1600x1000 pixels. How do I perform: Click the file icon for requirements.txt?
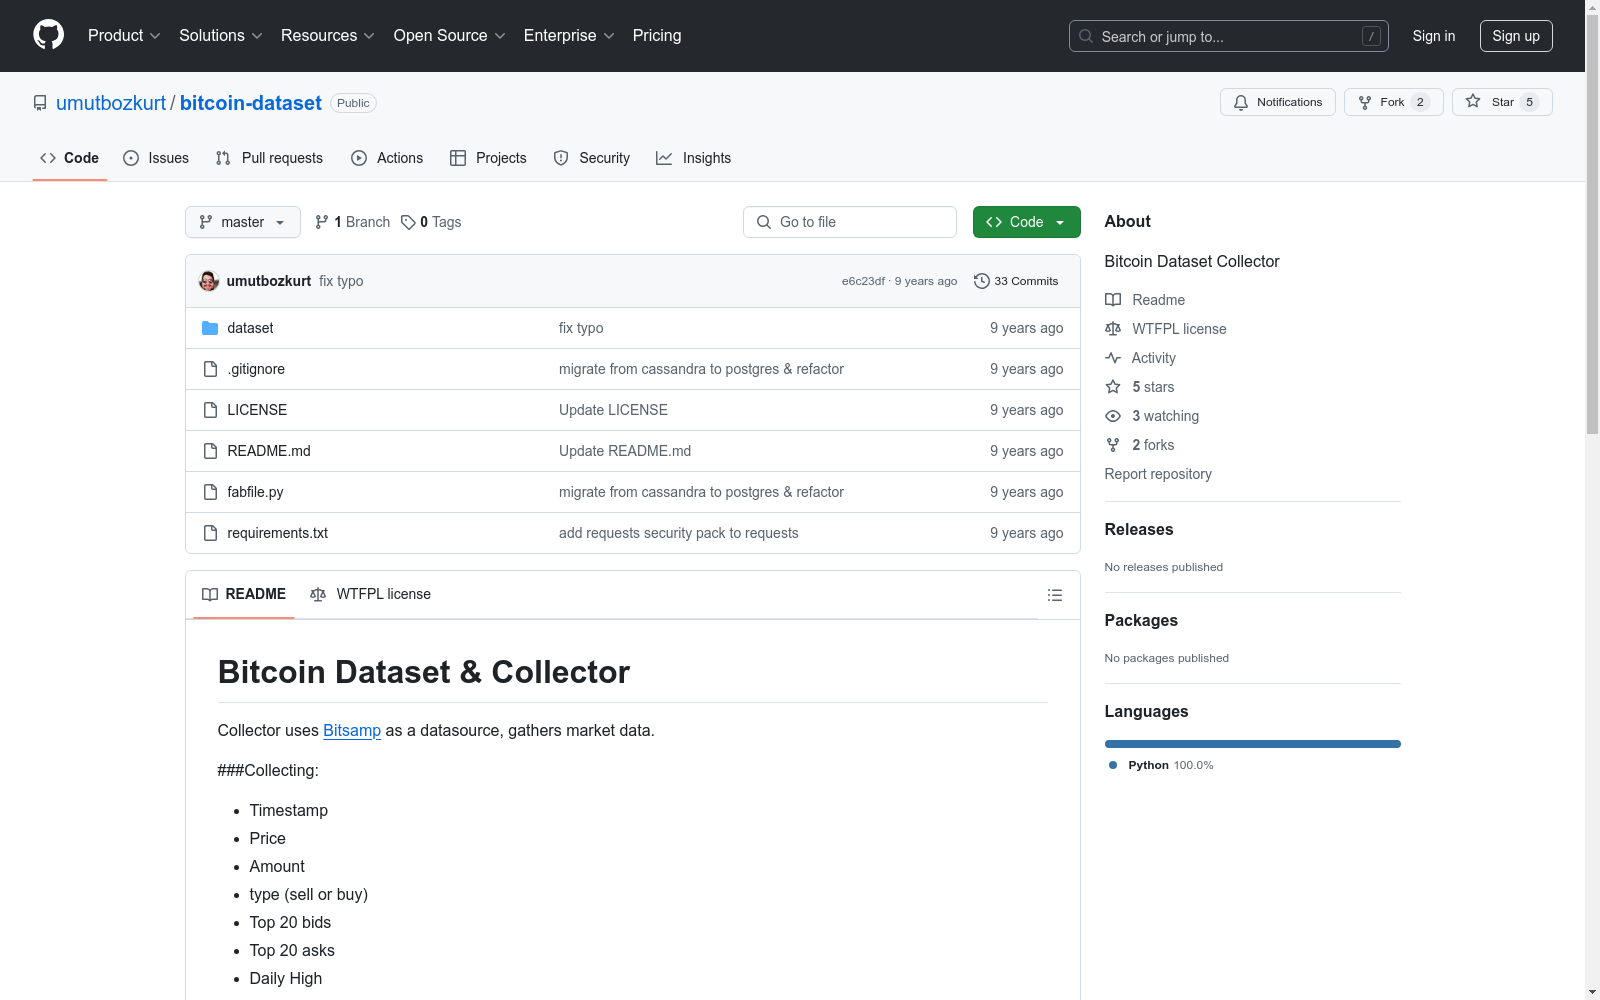coord(210,533)
